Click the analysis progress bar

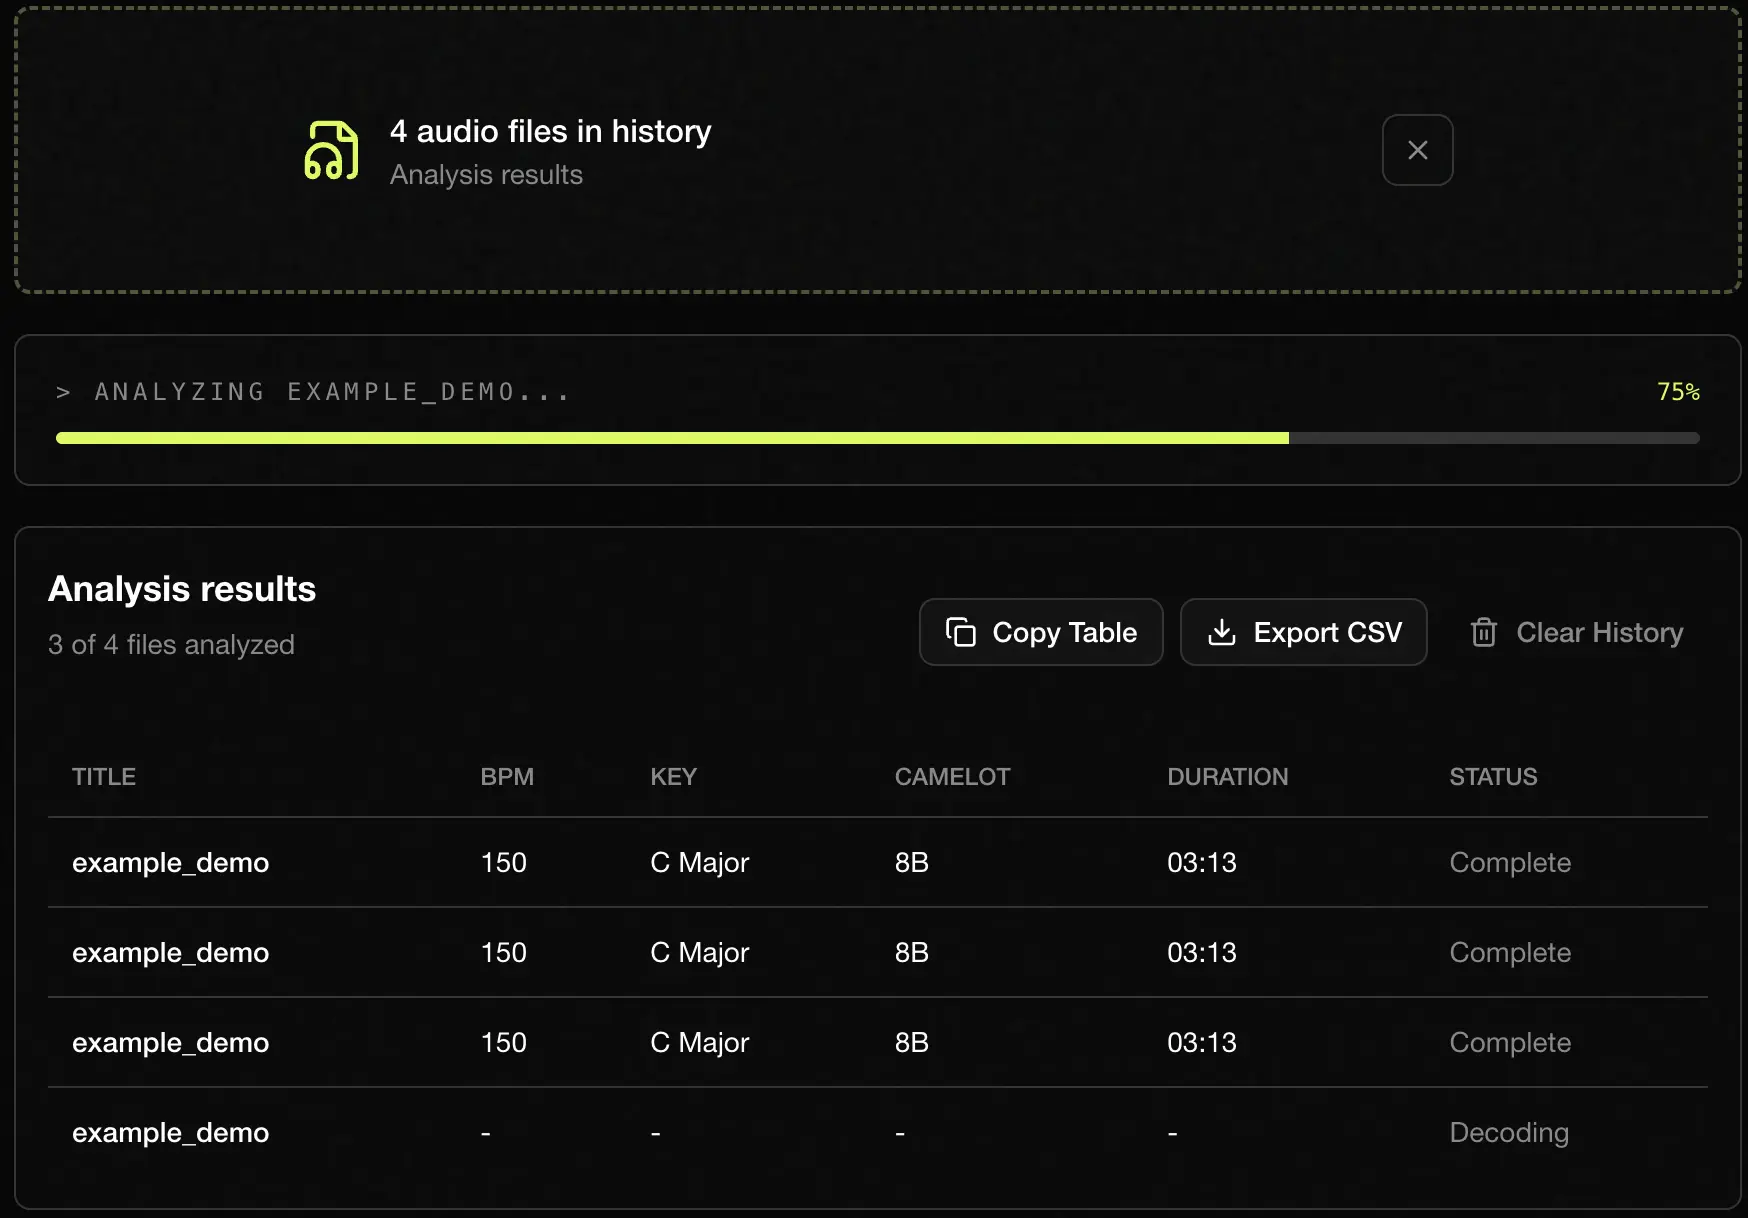(x=877, y=438)
